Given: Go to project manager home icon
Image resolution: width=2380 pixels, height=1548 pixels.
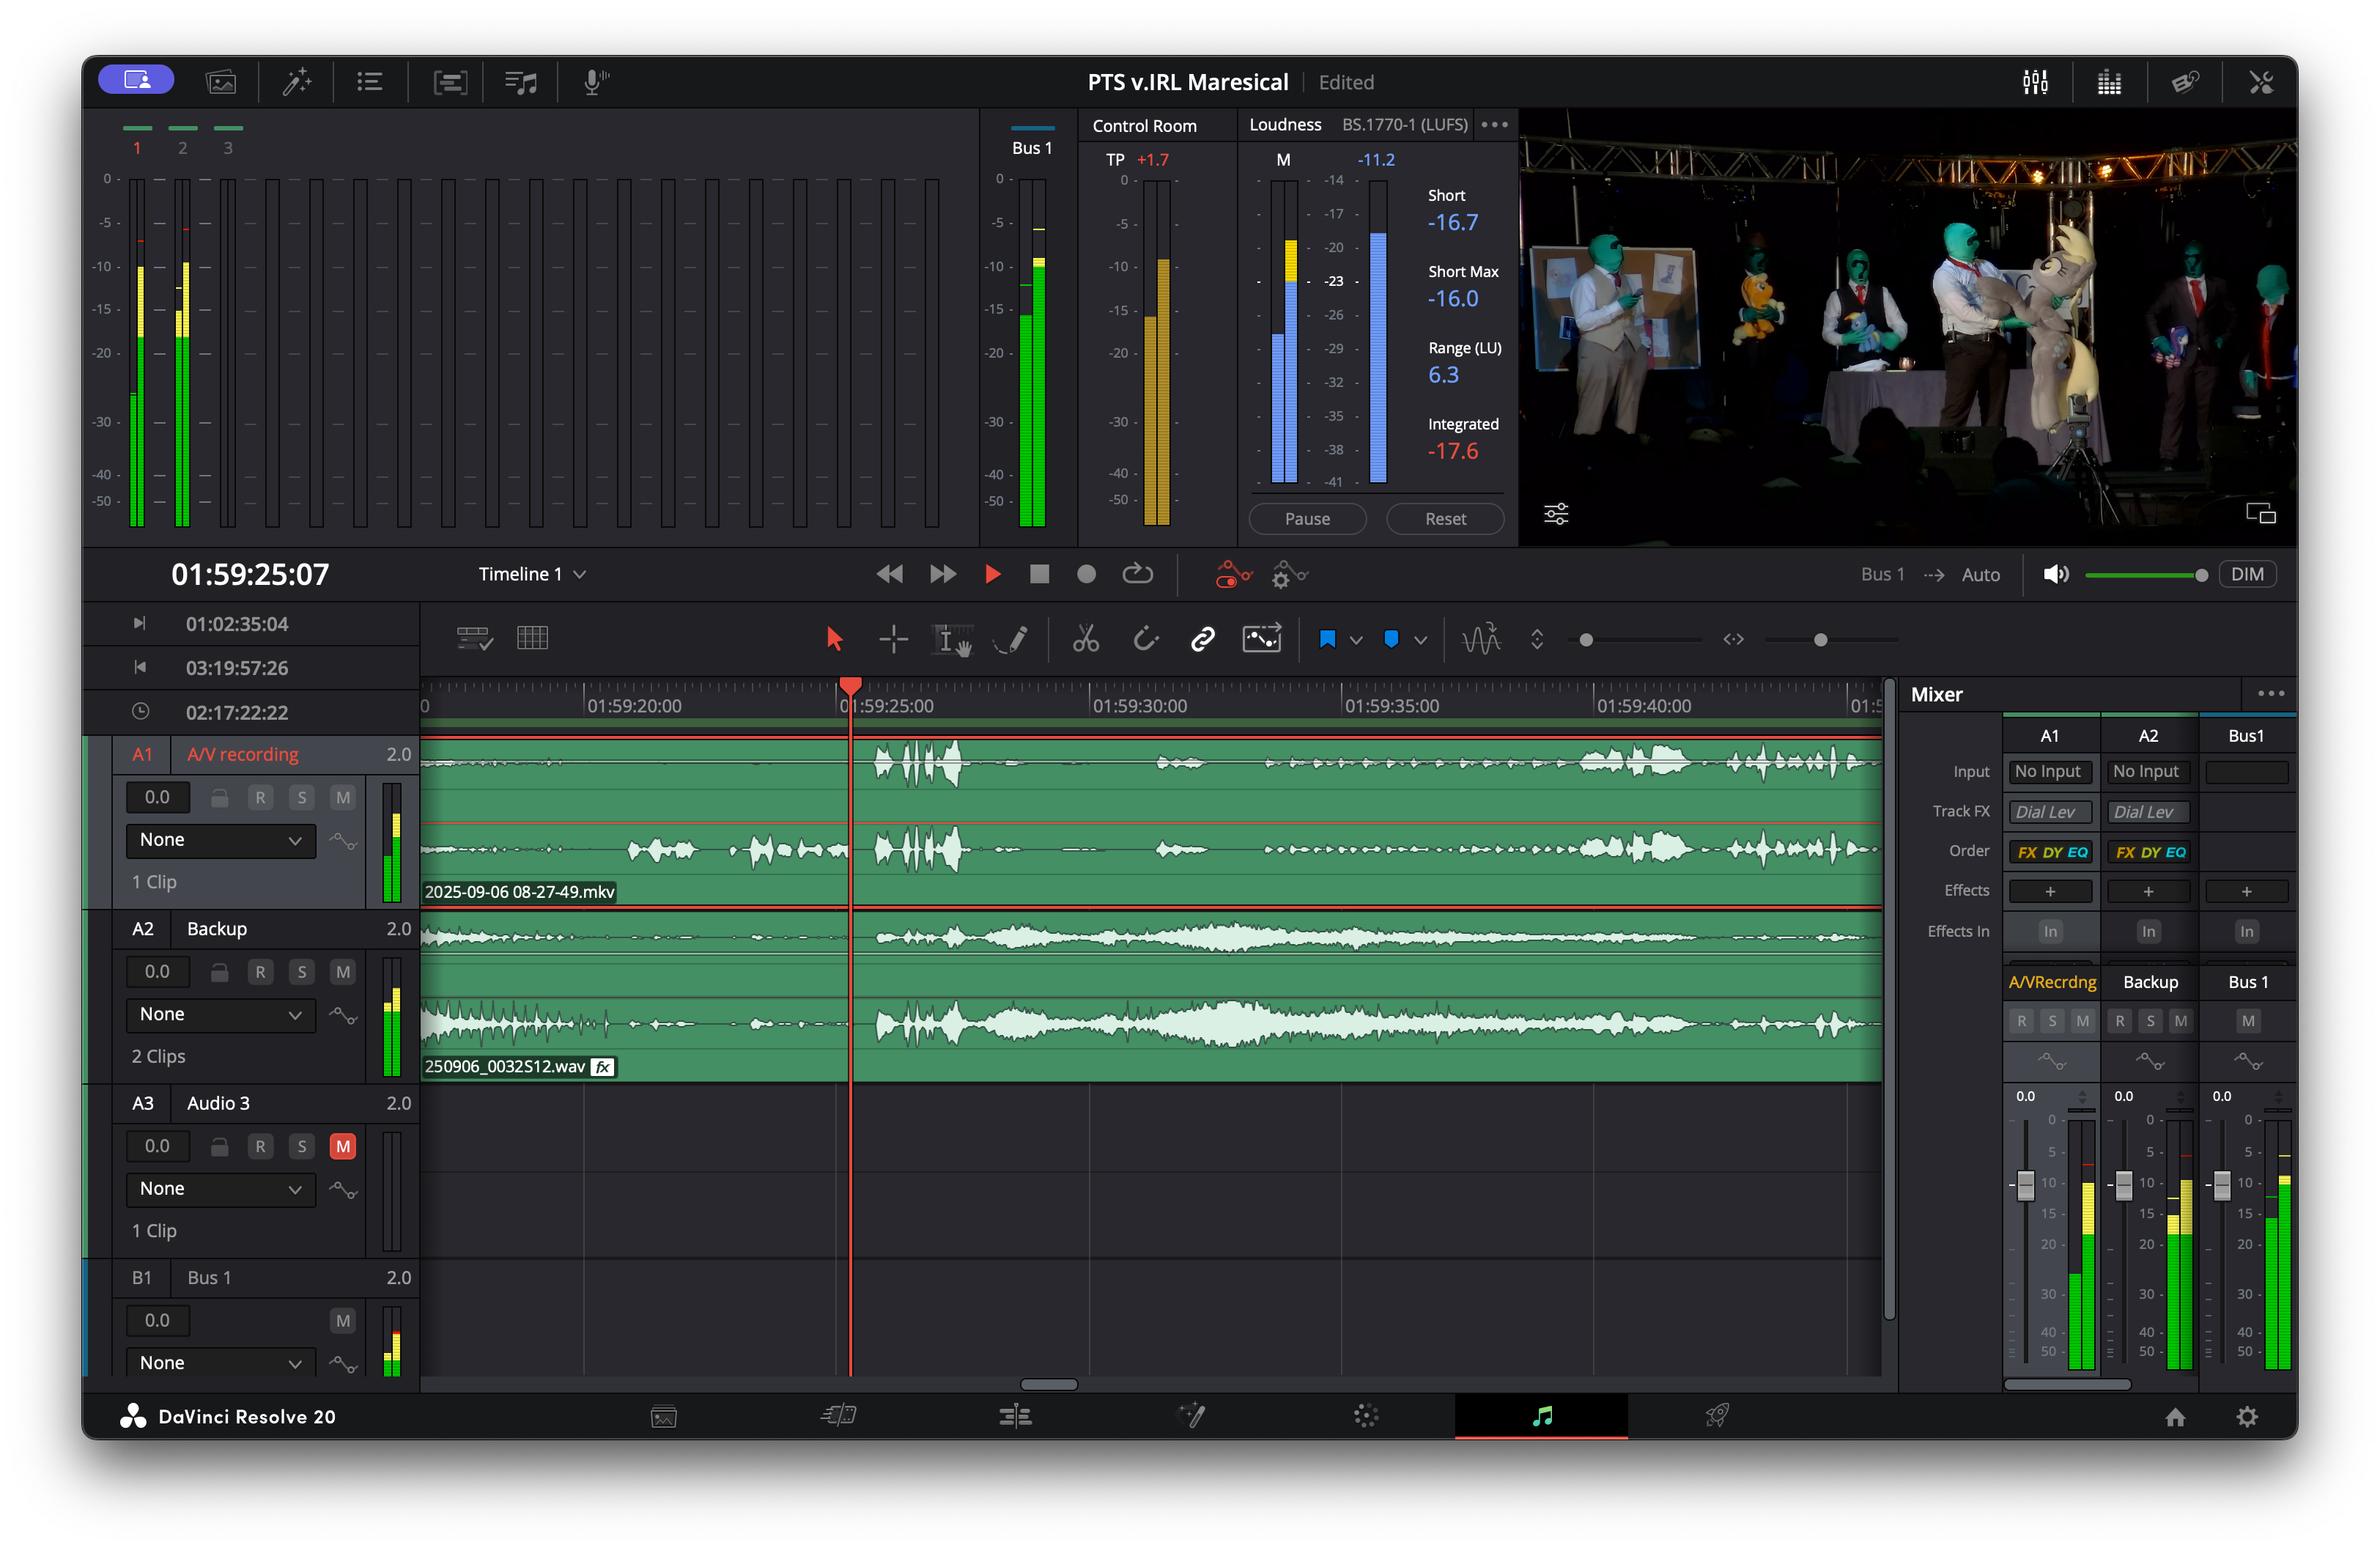Looking at the screenshot, I should click(x=2175, y=1416).
